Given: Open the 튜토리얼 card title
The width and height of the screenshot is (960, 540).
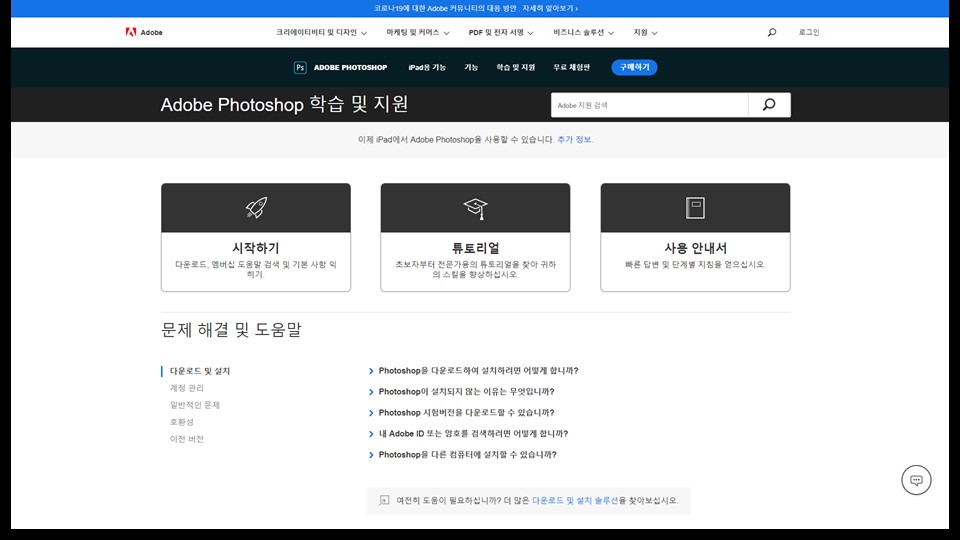Looking at the screenshot, I should point(475,248).
